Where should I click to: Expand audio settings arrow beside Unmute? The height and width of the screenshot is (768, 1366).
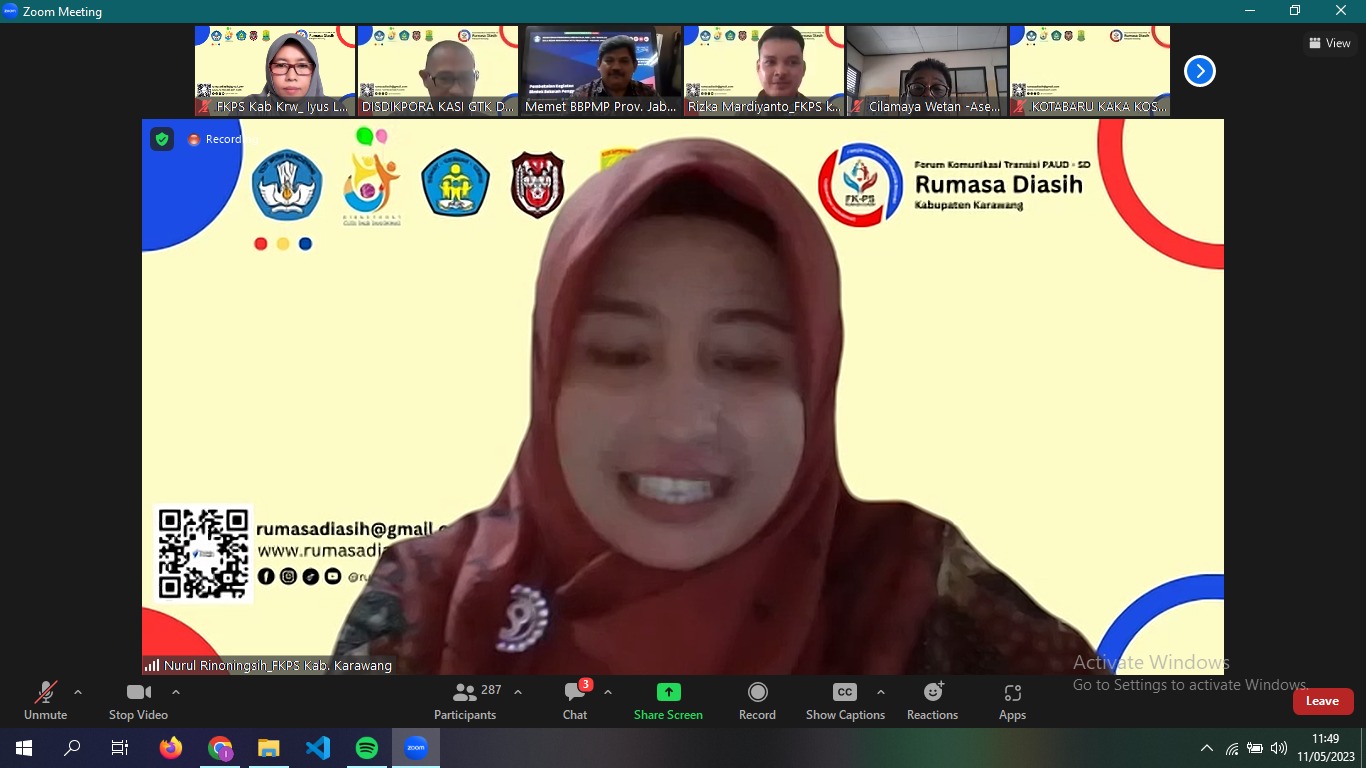click(78, 692)
